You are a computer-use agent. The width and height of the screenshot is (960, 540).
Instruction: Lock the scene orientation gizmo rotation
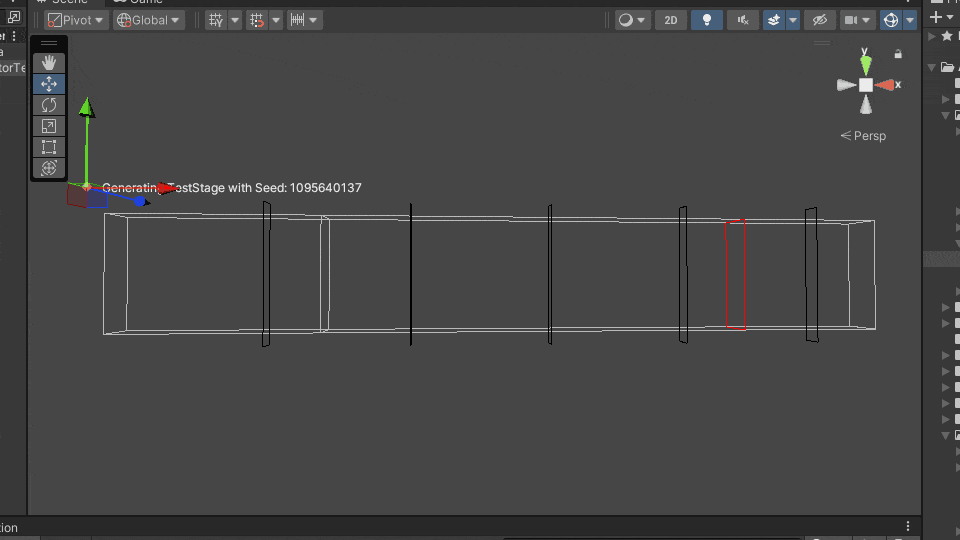pyautogui.click(x=898, y=54)
